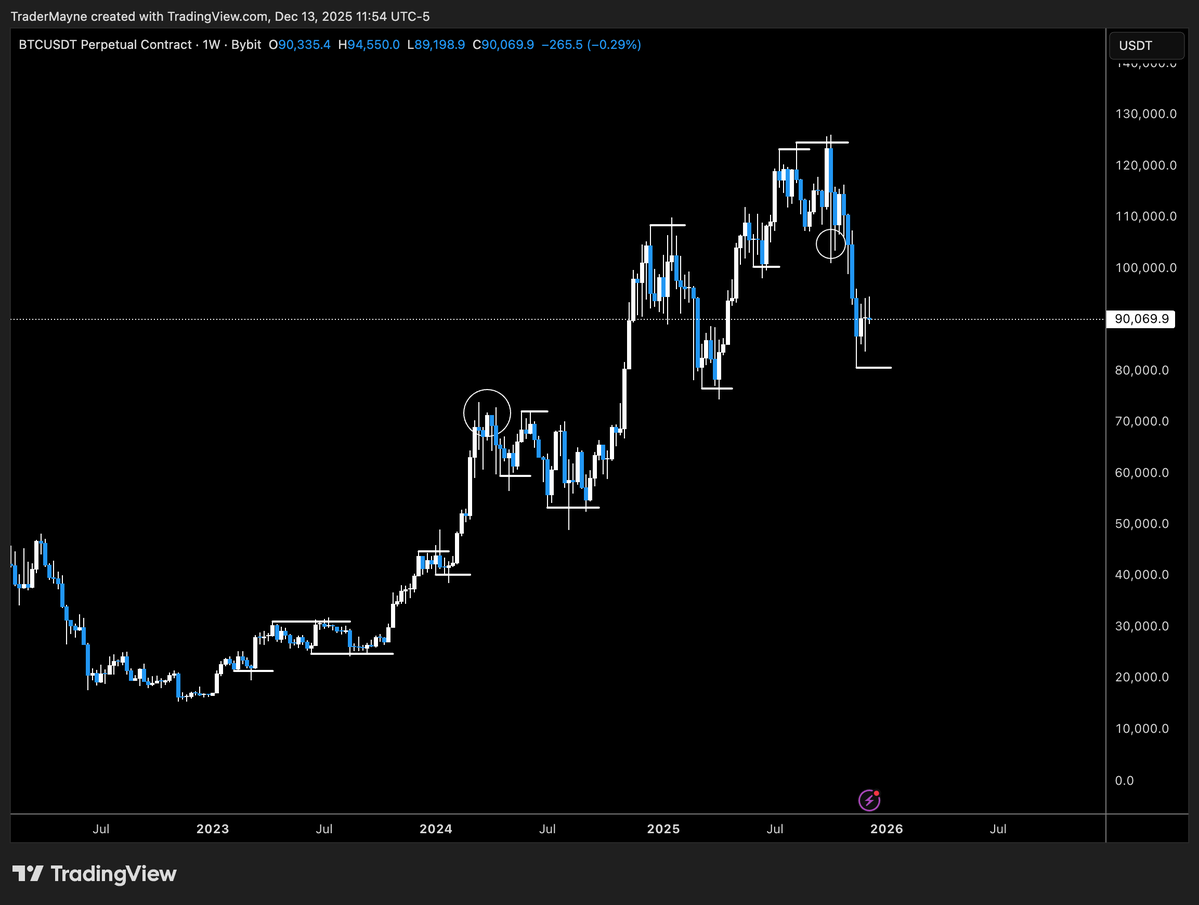The height and width of the screenshot is (905, 1199).
Task: Click the 2026 label on time axis
Action: [886, 829]
